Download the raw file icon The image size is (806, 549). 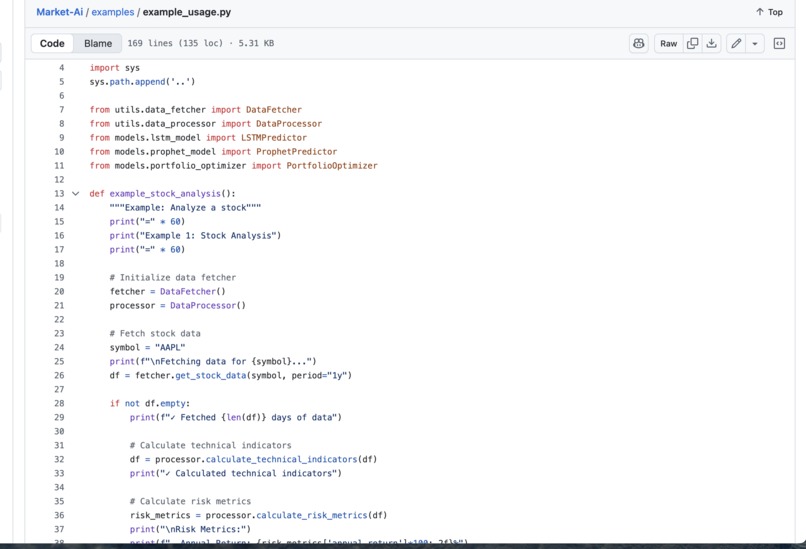click(x=711, y=44)
